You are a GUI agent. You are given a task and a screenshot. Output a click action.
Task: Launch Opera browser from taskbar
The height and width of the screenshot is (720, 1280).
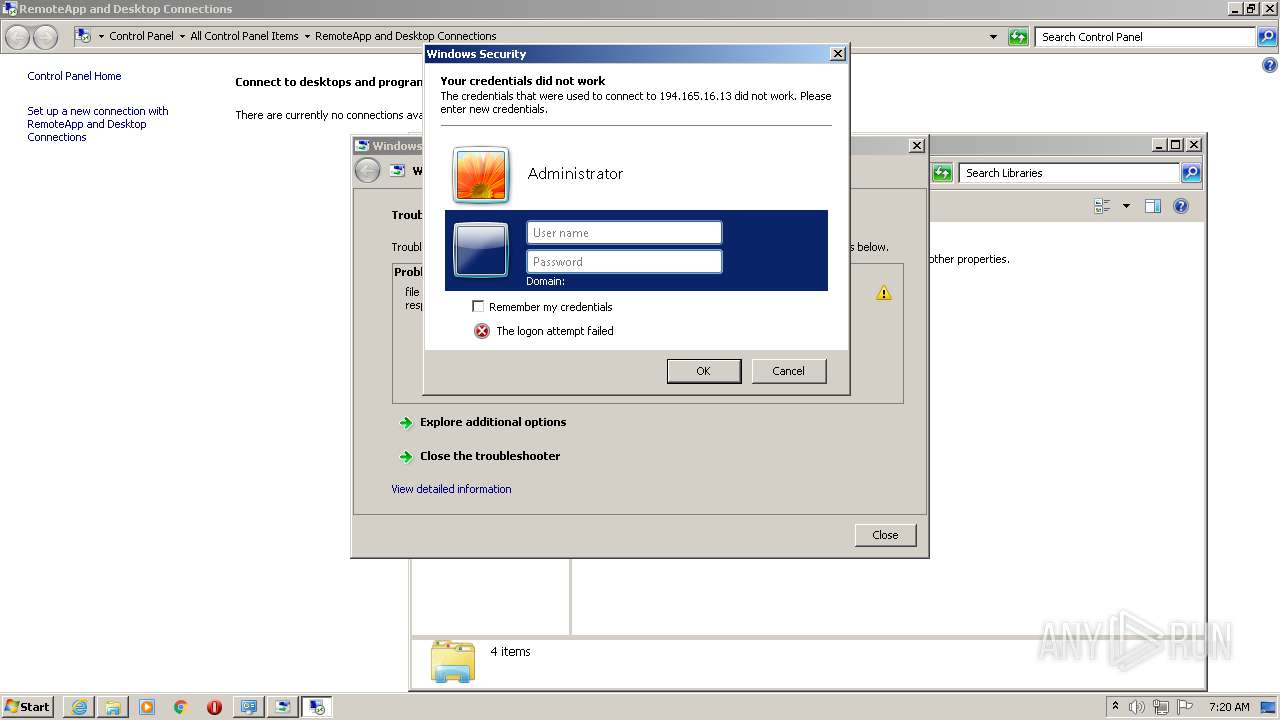[x=214, y=707]
